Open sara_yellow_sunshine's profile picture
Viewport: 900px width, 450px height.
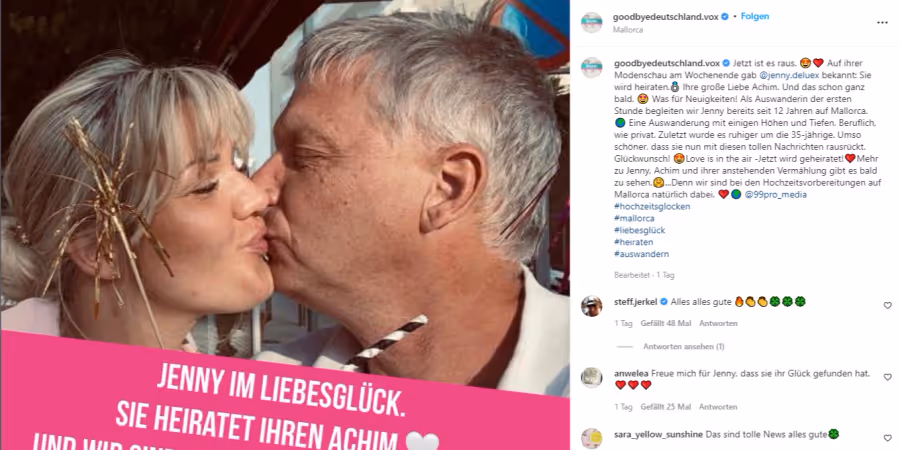[x=591, y=439]
